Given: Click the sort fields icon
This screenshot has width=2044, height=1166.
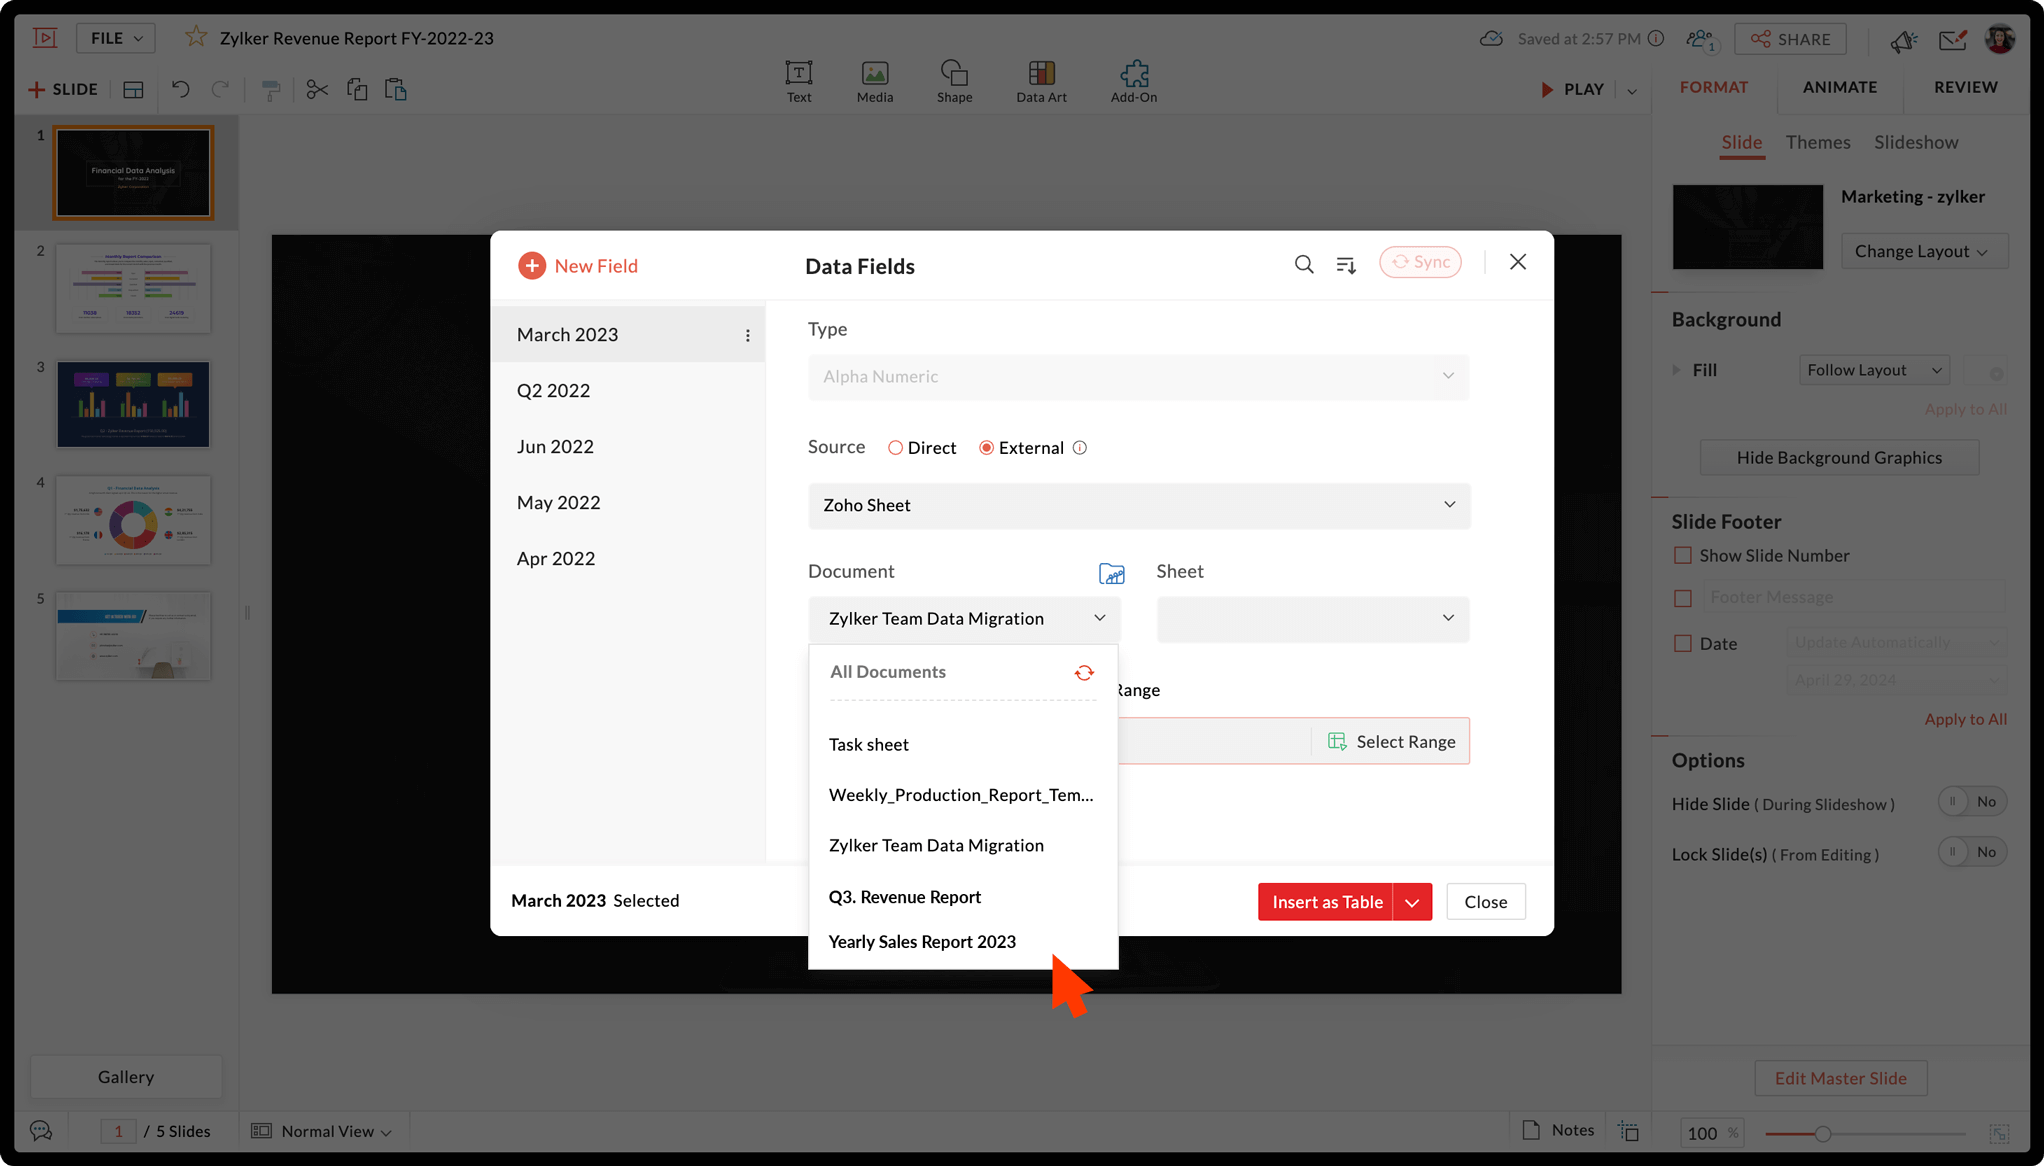Looking at the screenshot, I should pyautogui.click(x=1346, y=264).
